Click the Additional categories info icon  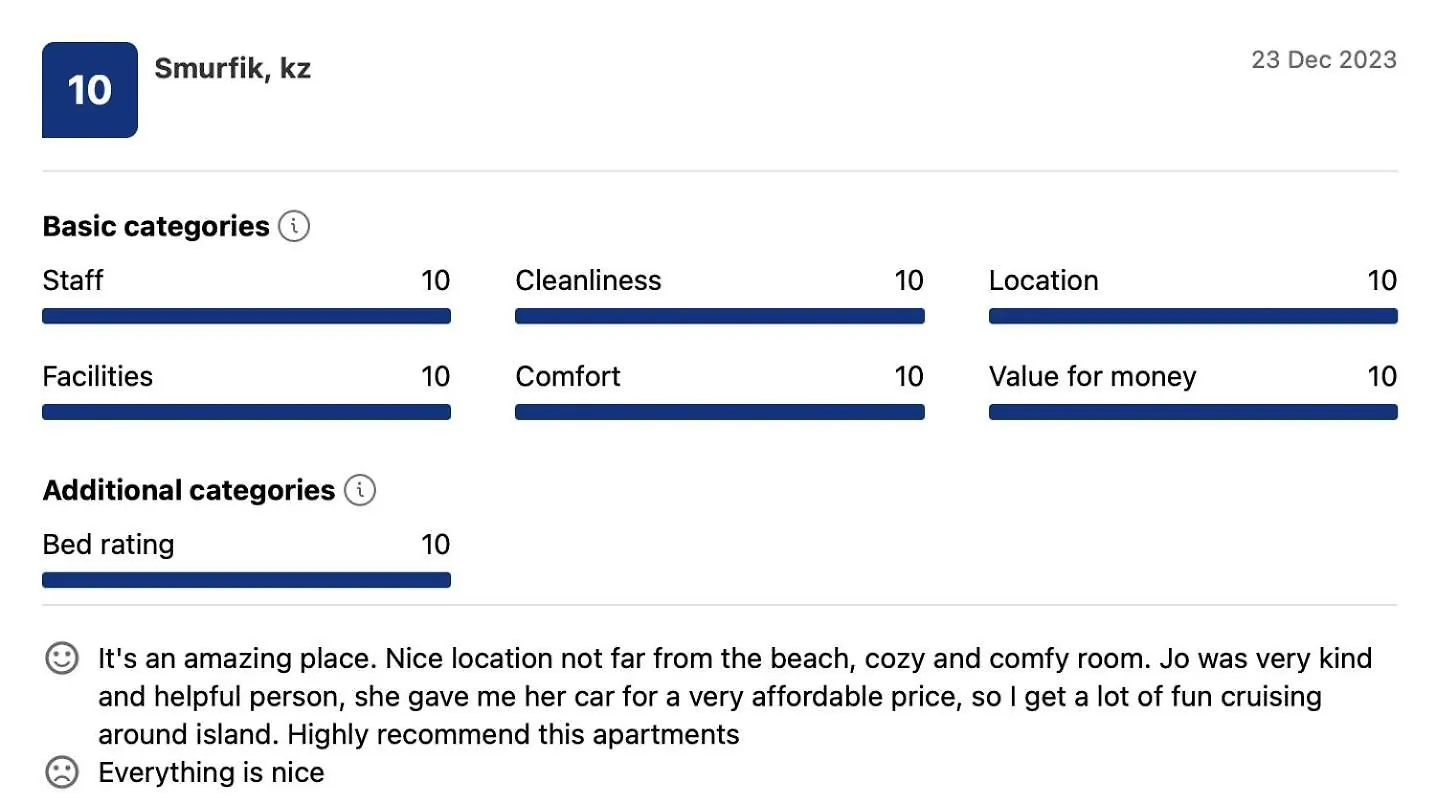[360, 490]
